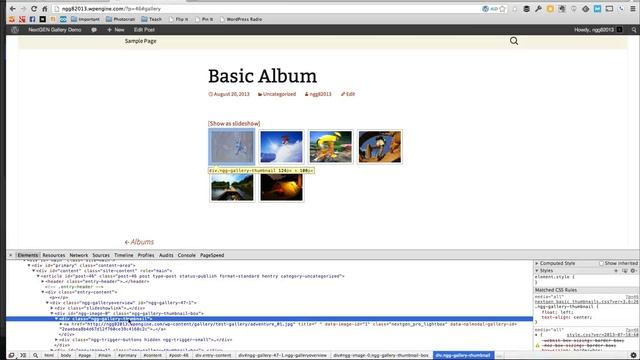This screenshot has width=640, height=360.
Task: Switch to the Timeline DevTools tab
Action: pos(124,255)
